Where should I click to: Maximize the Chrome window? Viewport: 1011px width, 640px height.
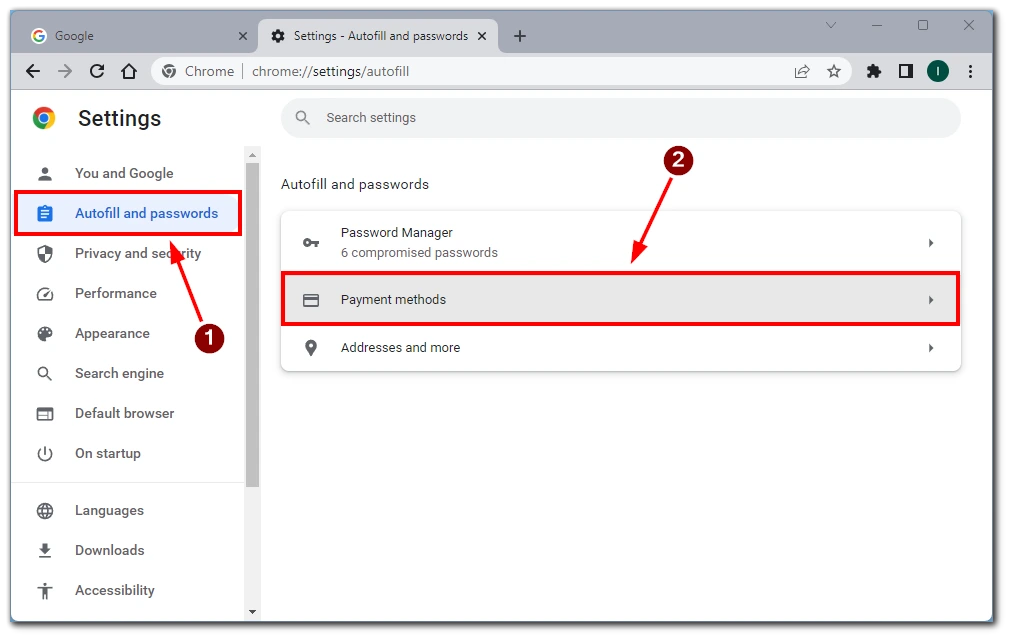pos(923,25)
